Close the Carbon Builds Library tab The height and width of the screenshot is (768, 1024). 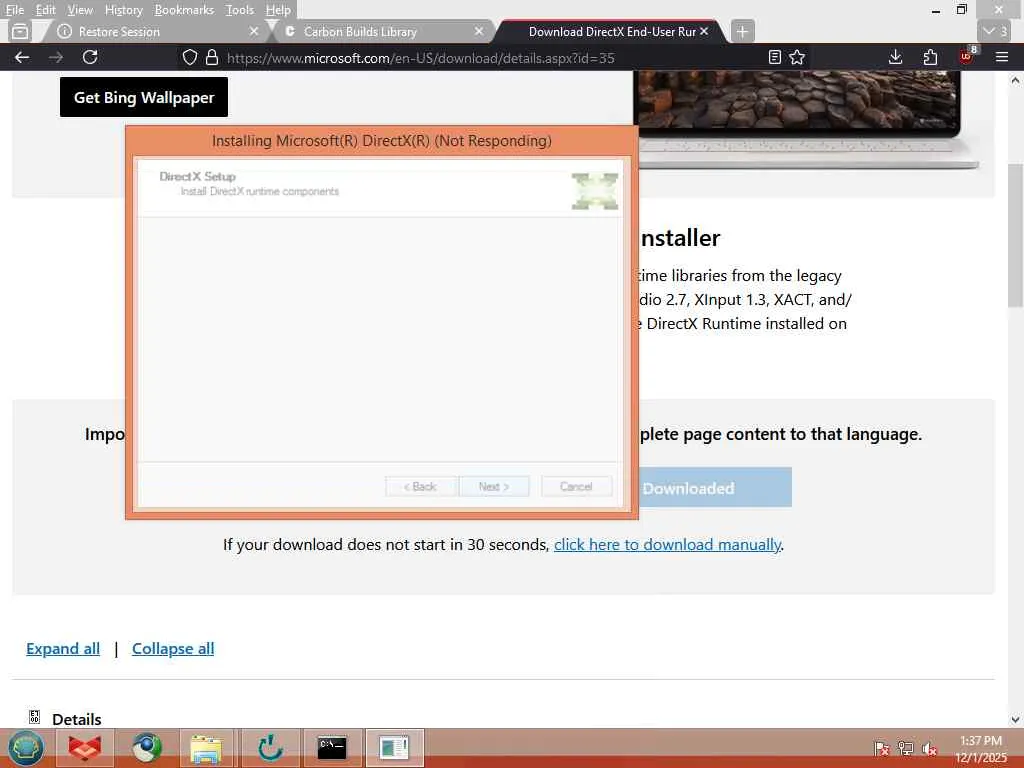[479, 31]
